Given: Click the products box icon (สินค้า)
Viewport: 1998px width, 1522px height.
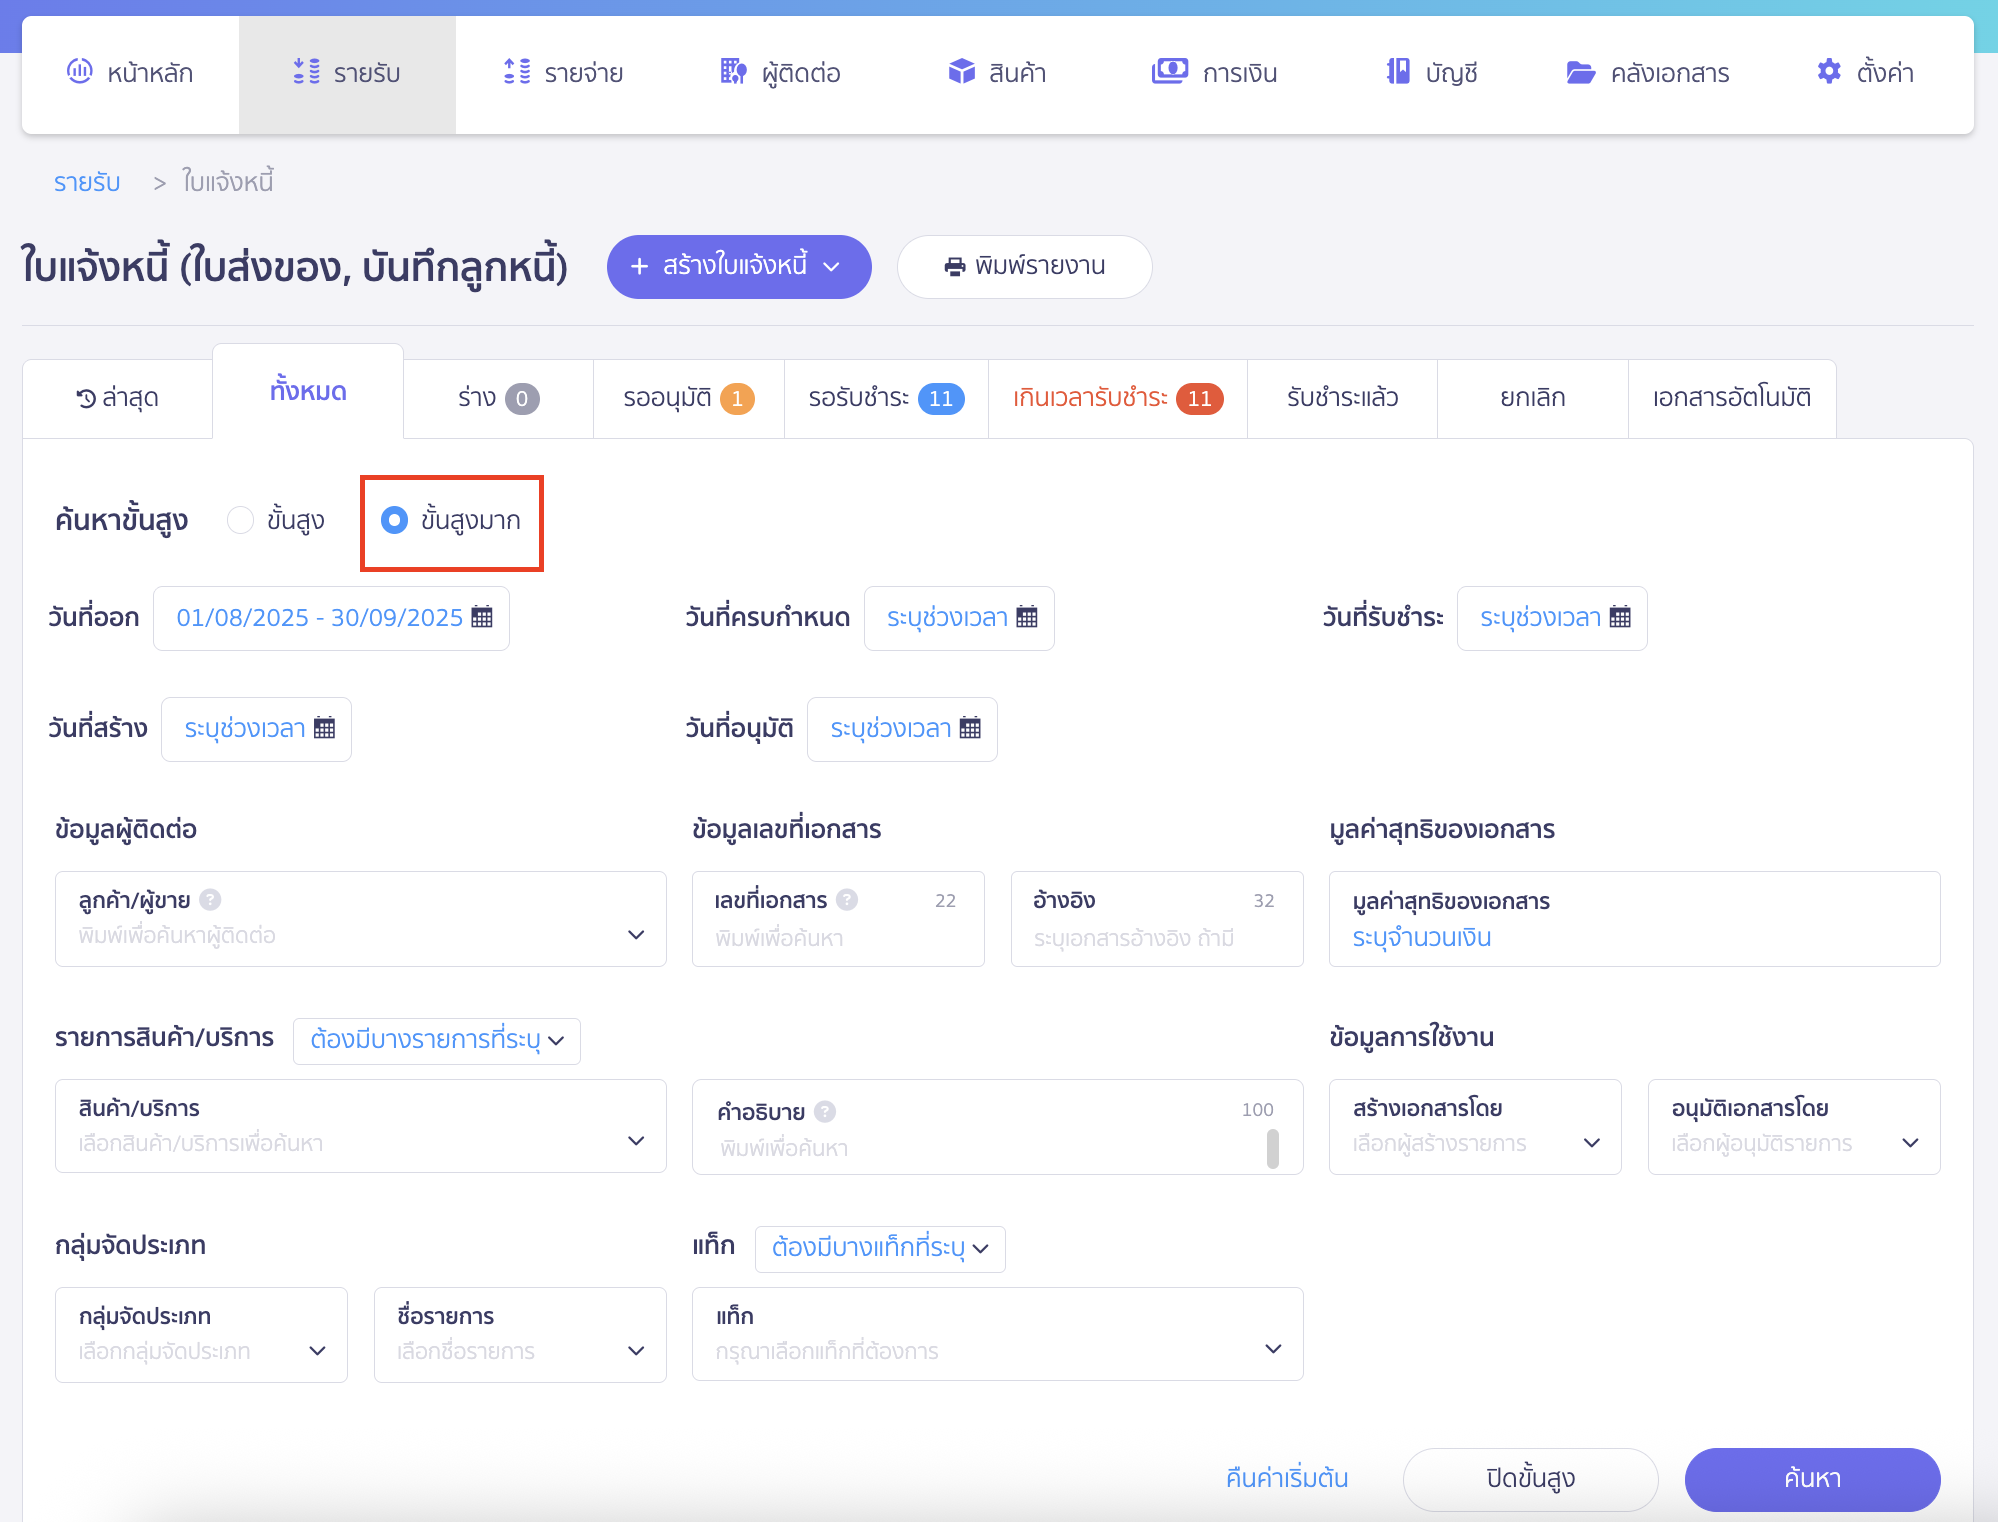Looking at the screenshot, I should coord(961,72).
